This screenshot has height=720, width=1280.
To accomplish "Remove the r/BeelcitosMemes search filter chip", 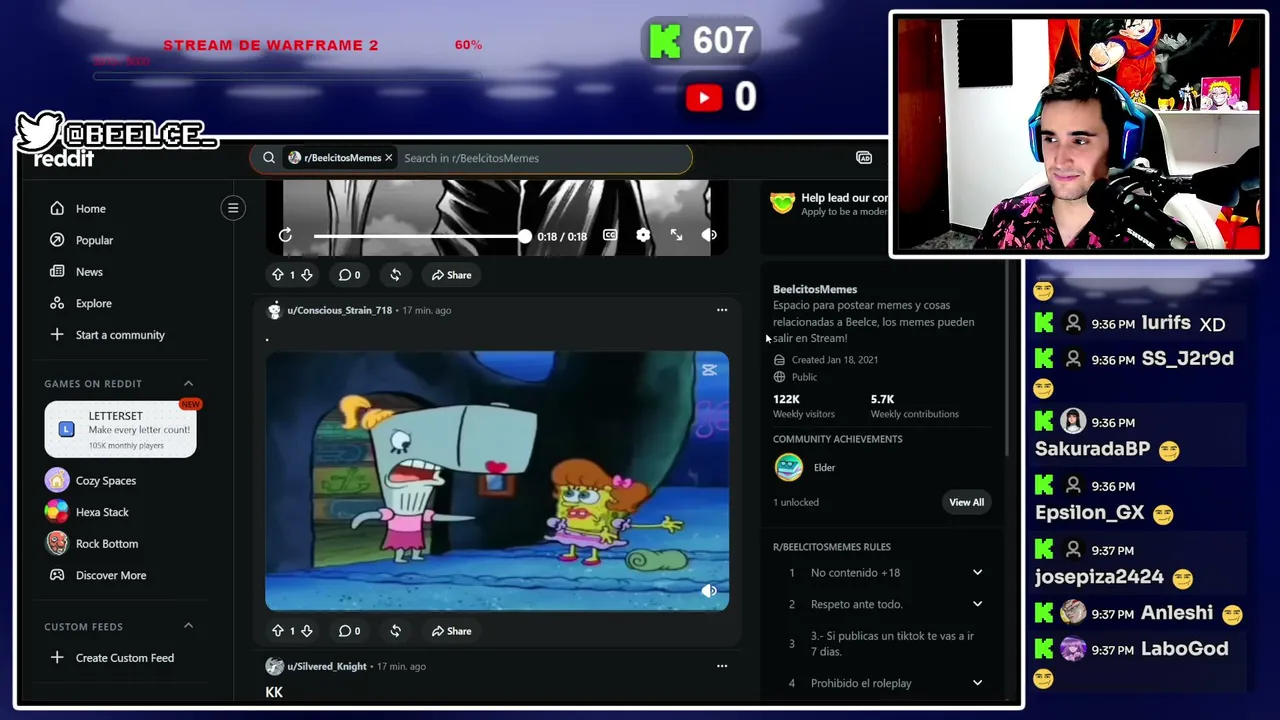I will 389,158.
